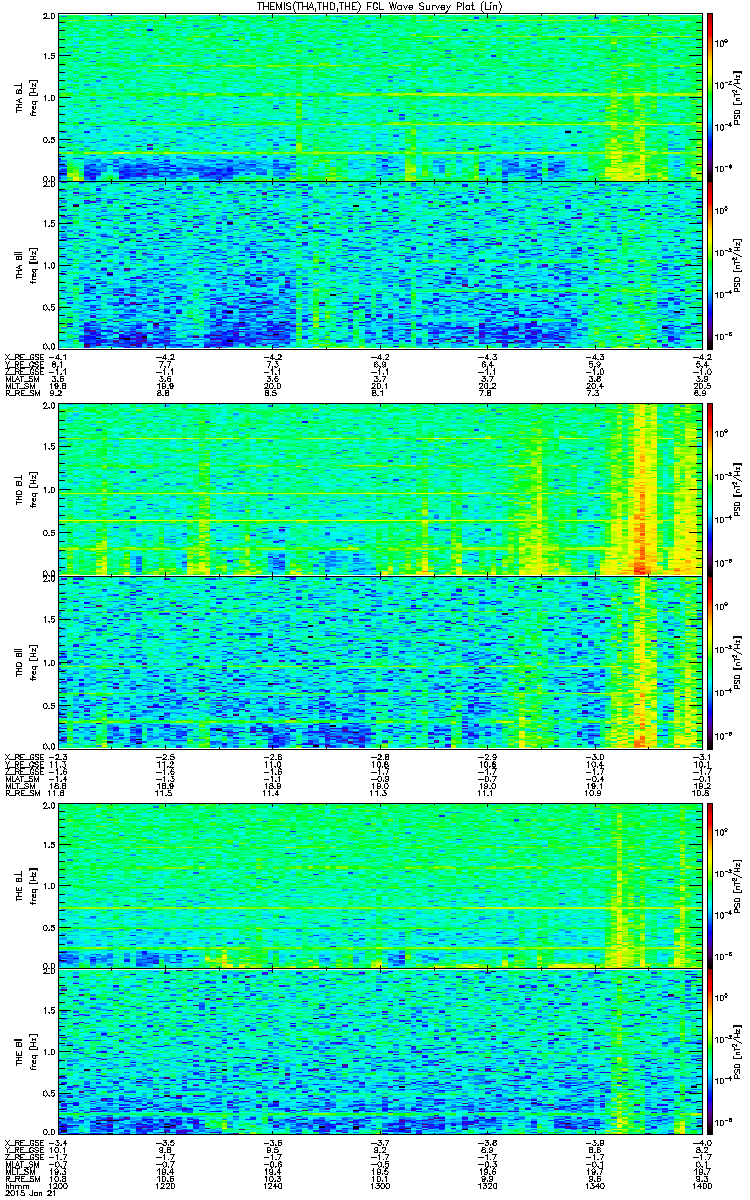This screenshot has height=1200, width=750.
Task: Click the PSD color bar beside the THE B-perp panel
Action: tap(710, 884)
